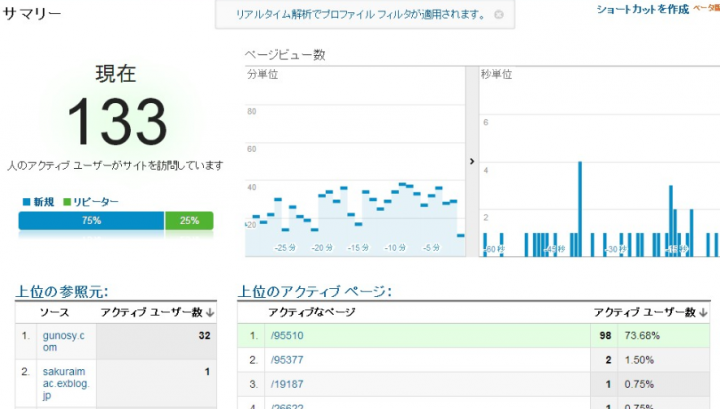Click the 新規 legend entry
This screenshot has height=409, width=720.
39,202
